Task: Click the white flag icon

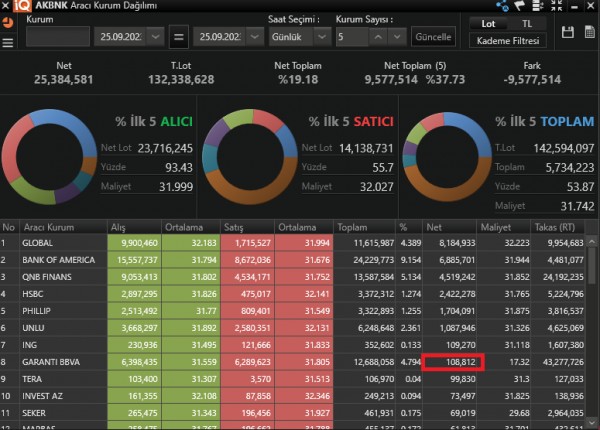Action: (x=519, y=5)
